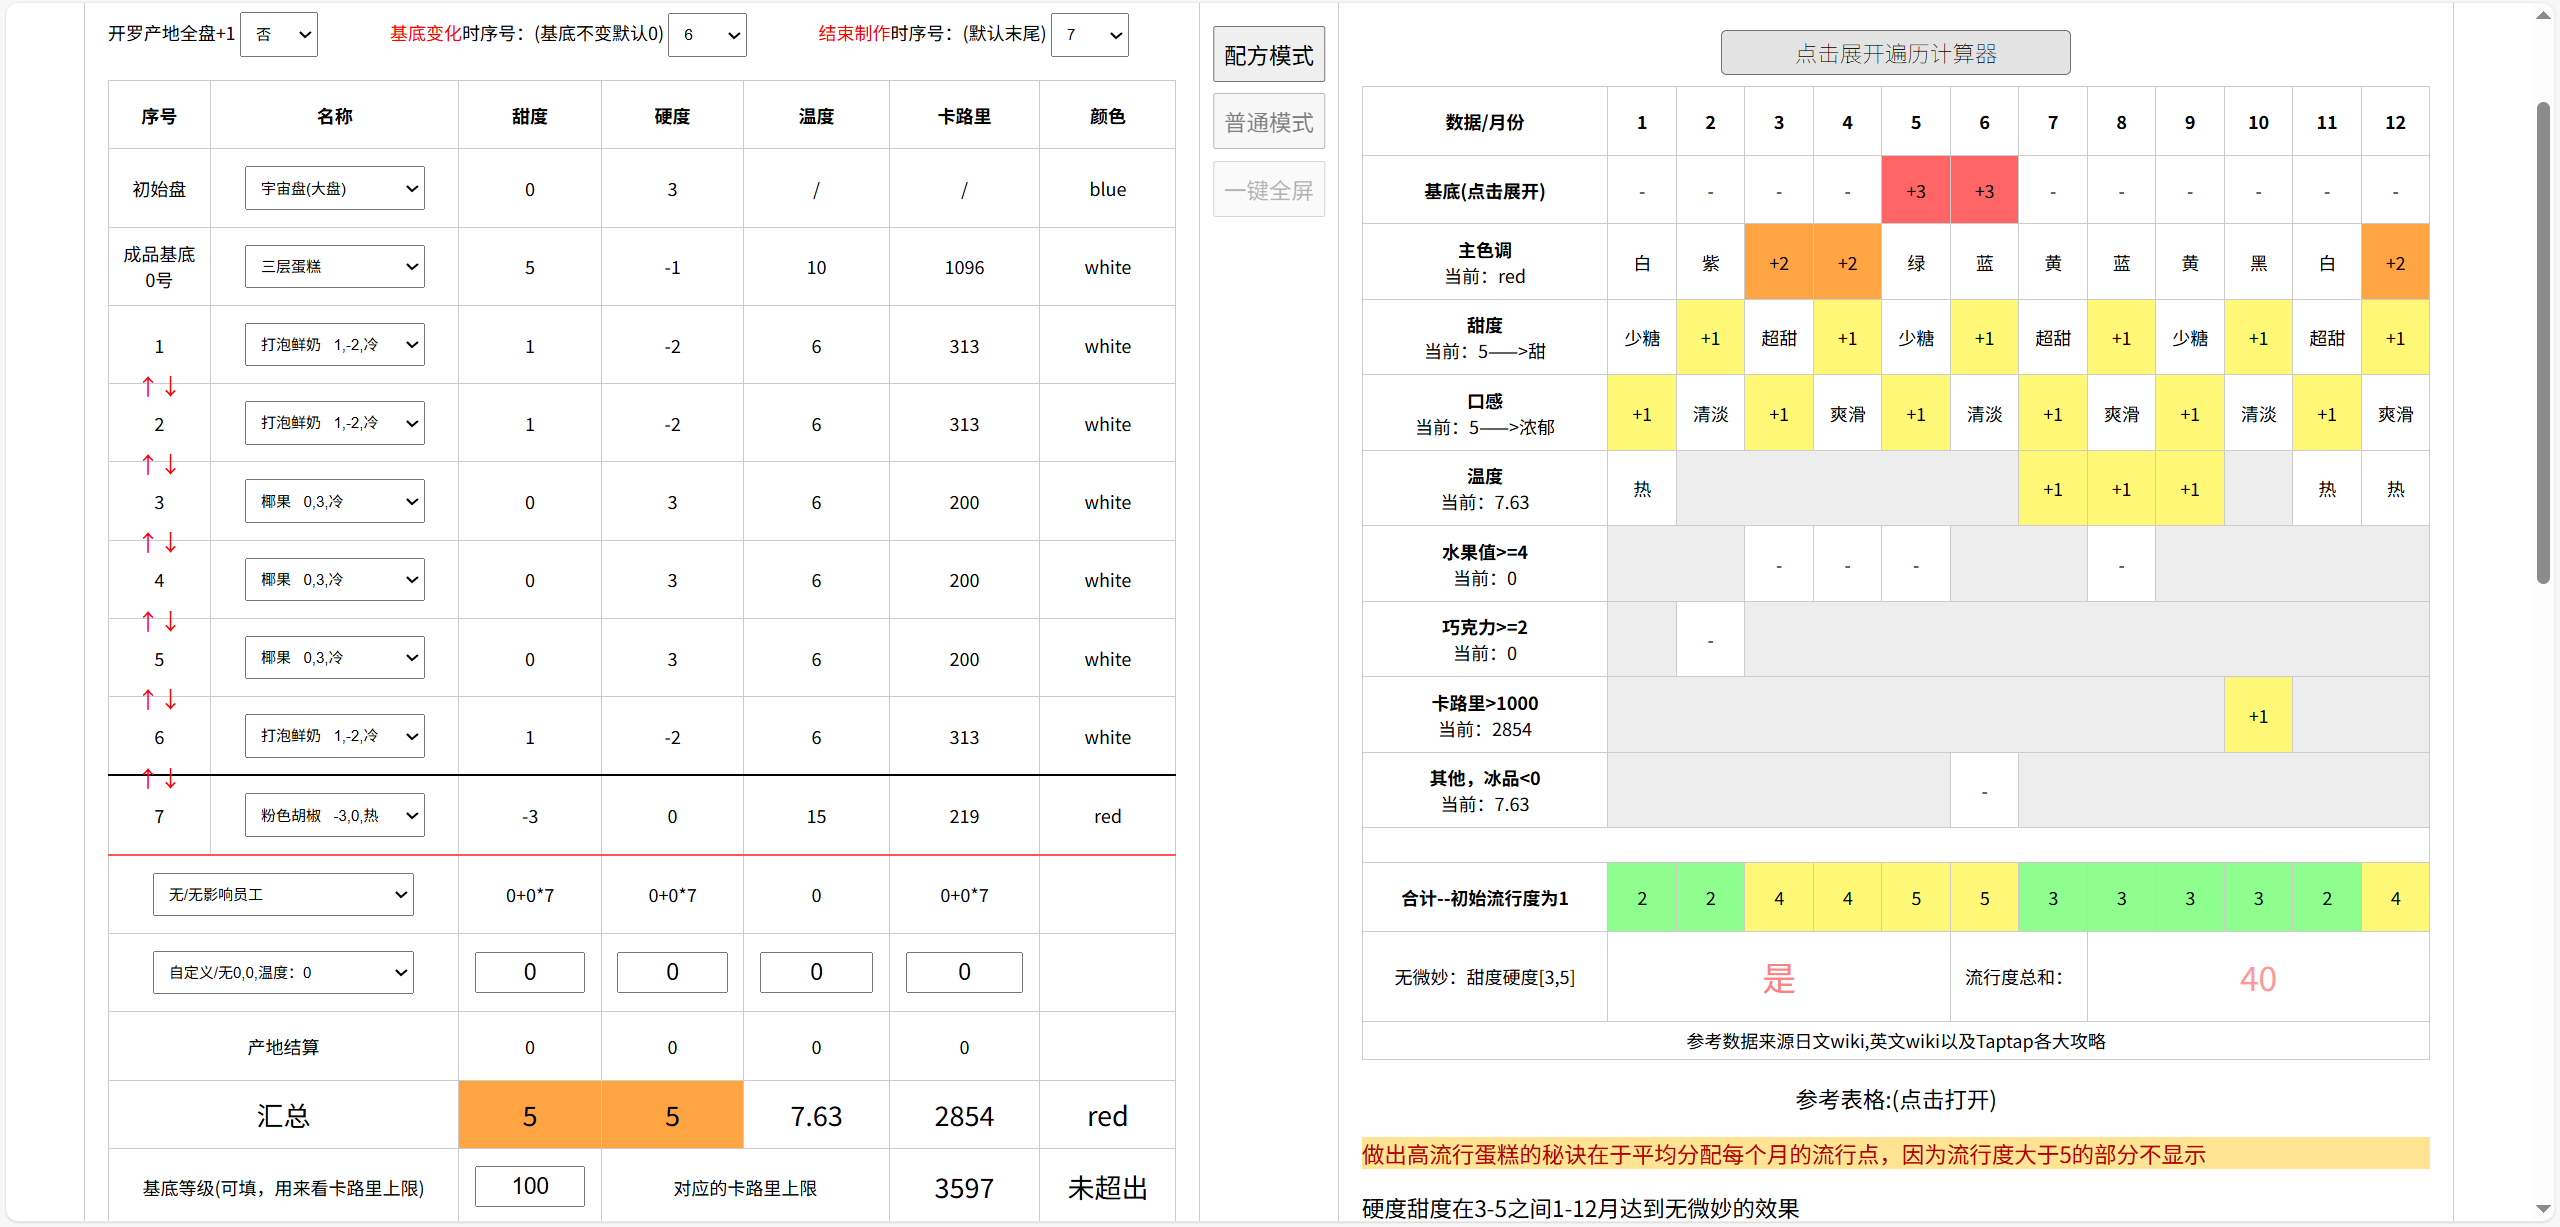
Task: Open the 开罗产地全盘+1 dropdown showing 否
Action: [279, 35]
